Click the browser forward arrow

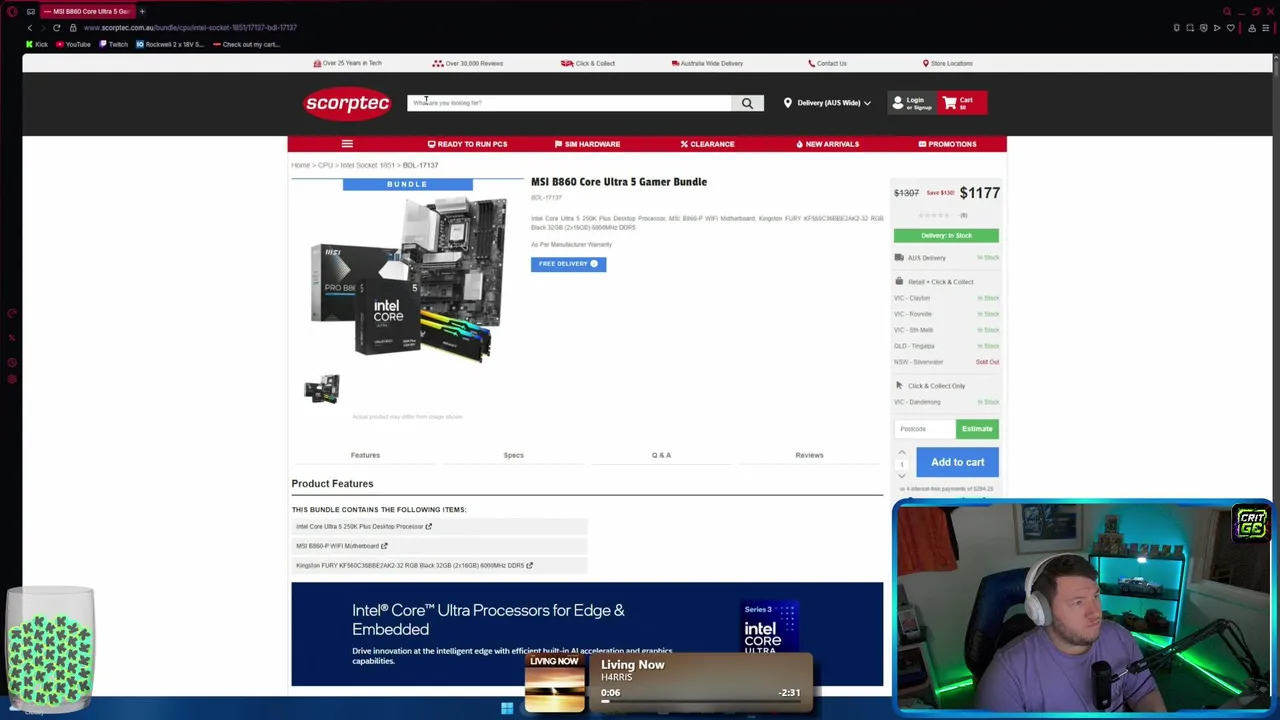43,28
